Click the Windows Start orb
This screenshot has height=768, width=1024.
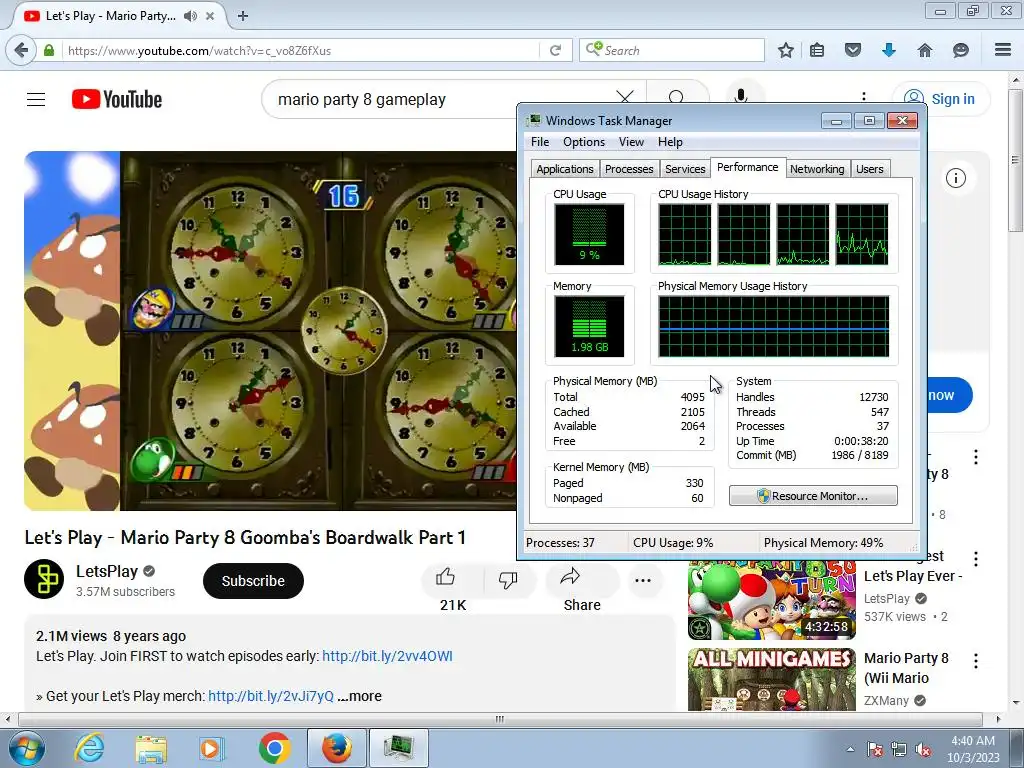point(25,748)
